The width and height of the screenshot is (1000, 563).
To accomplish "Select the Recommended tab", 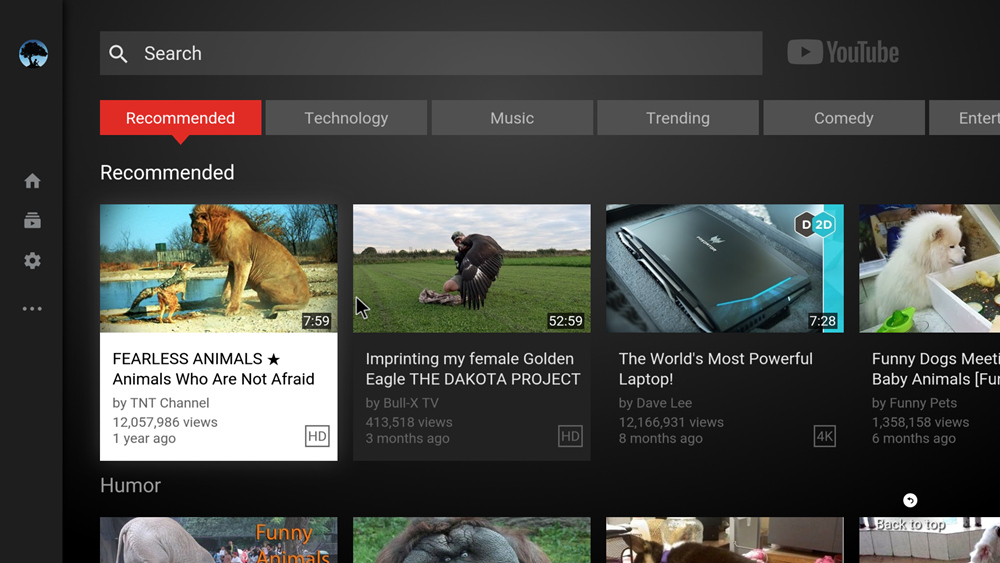I will (x=180, y=118).
